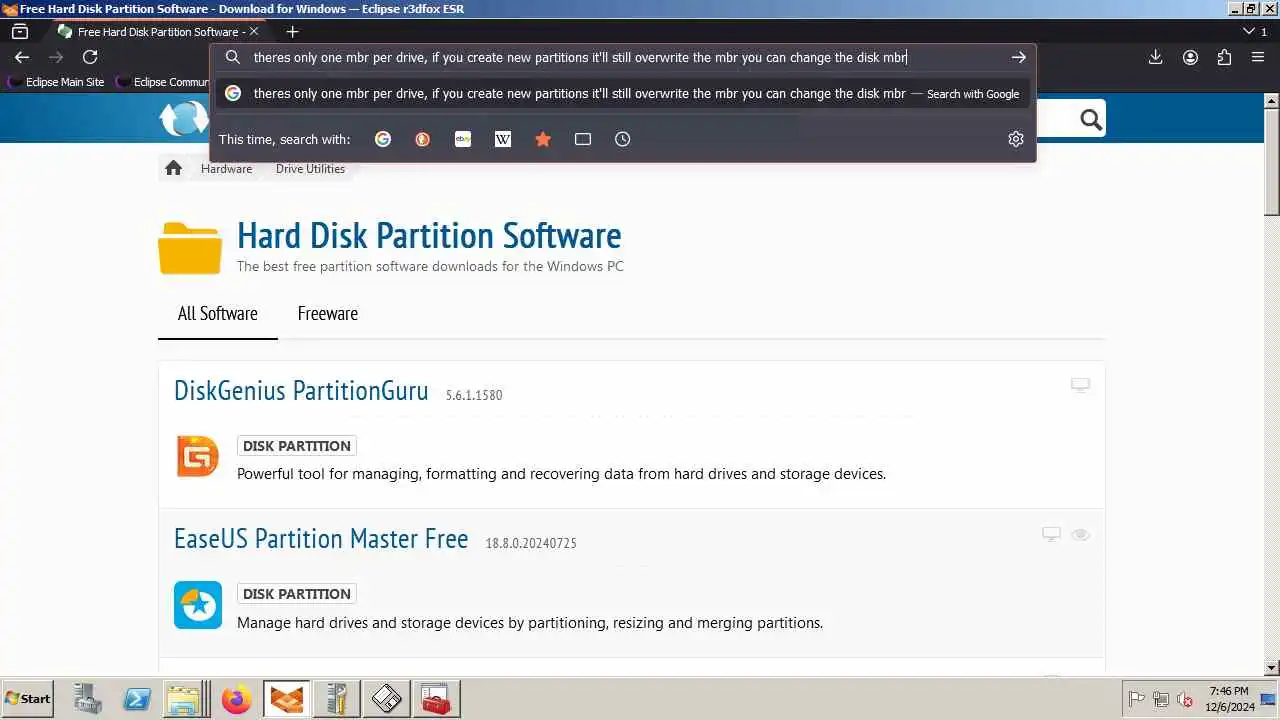This screenshot has height=720, width=1280.
Task: Click the muted volume tray icon
Action: [x=1185, y=699]
